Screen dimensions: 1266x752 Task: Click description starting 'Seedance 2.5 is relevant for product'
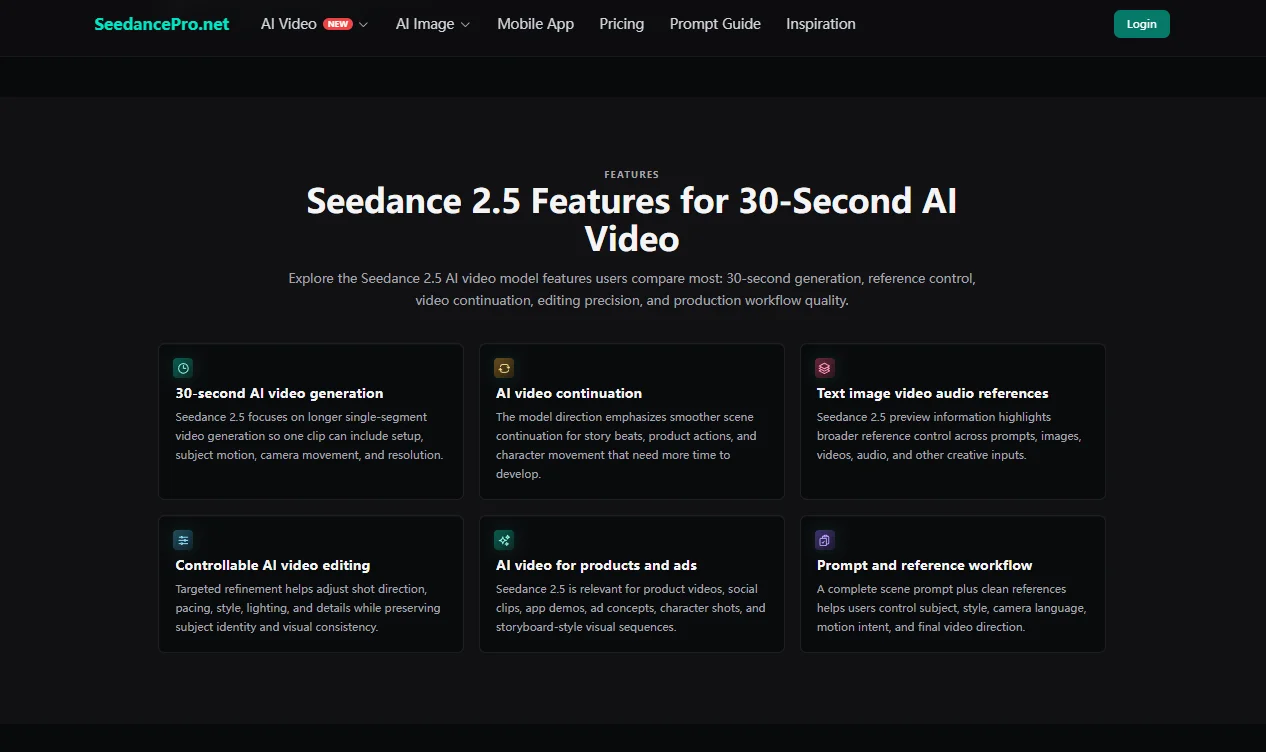pyautogui.click(x=631, y=608)
